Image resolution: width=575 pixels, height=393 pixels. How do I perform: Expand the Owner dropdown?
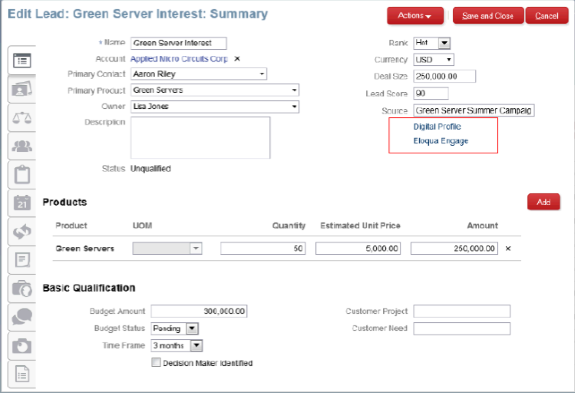[x=294, y=106]
